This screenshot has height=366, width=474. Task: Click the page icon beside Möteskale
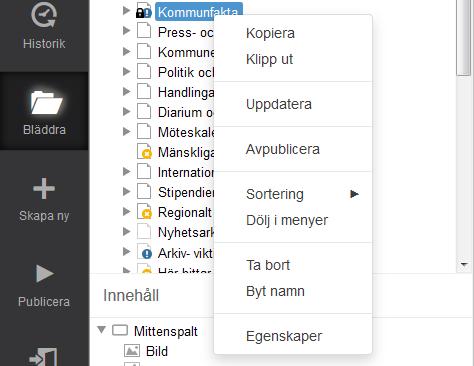coord(144,132)
